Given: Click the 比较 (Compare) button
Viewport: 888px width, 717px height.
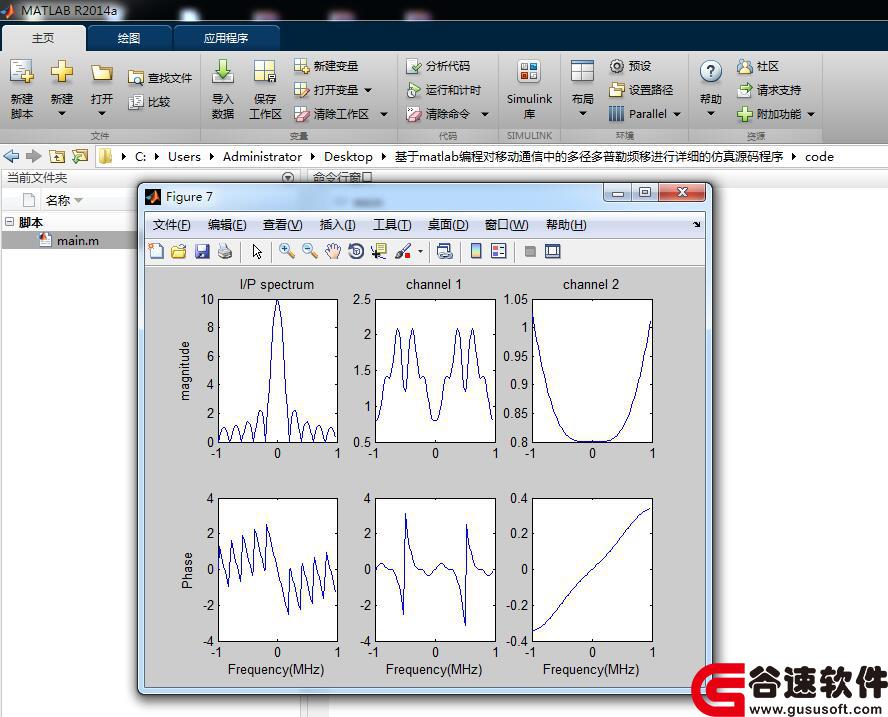Looking at the screenshot, I should click(150, 102).
